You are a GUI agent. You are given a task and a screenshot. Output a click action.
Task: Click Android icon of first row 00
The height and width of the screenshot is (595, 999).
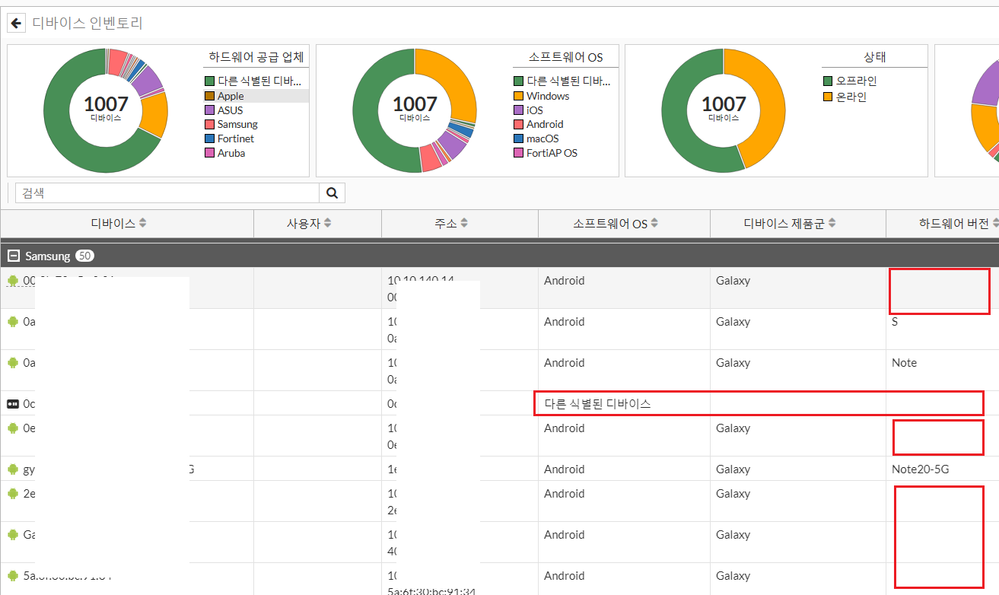tap(13, 280)
